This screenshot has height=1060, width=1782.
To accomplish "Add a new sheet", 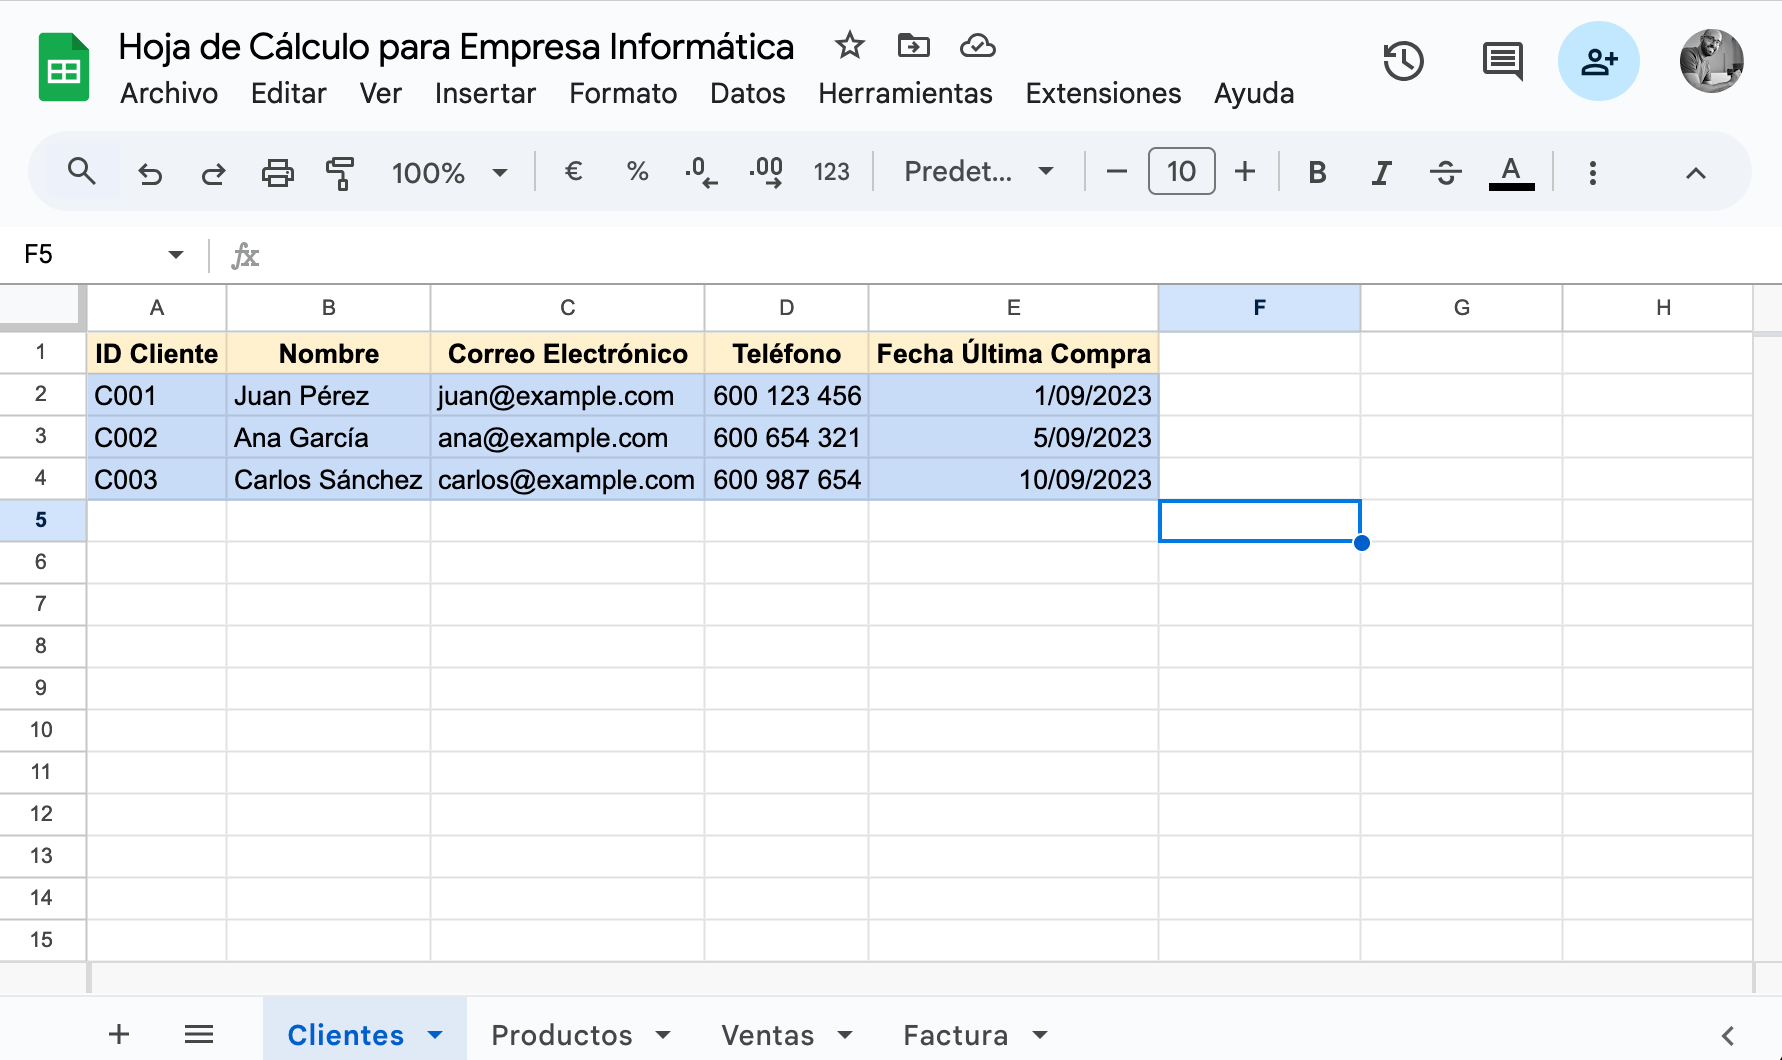I will [x=118, y=1034].
